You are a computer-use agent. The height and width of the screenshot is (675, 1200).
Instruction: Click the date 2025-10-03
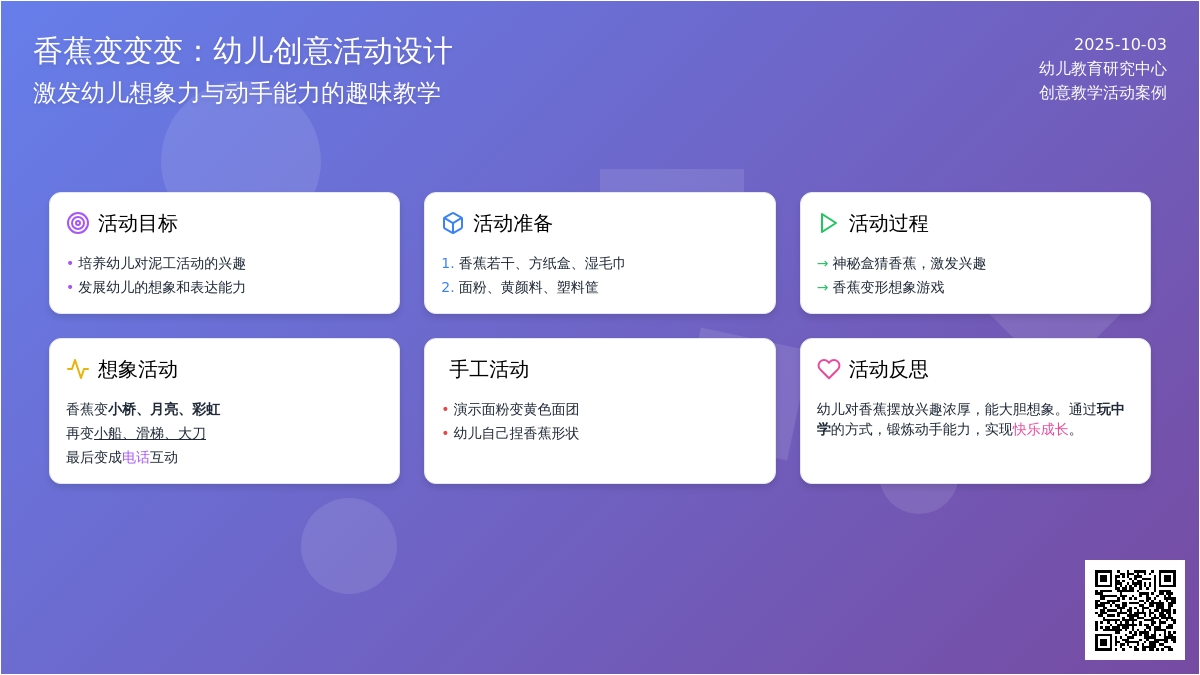(x=1120, y=44)
